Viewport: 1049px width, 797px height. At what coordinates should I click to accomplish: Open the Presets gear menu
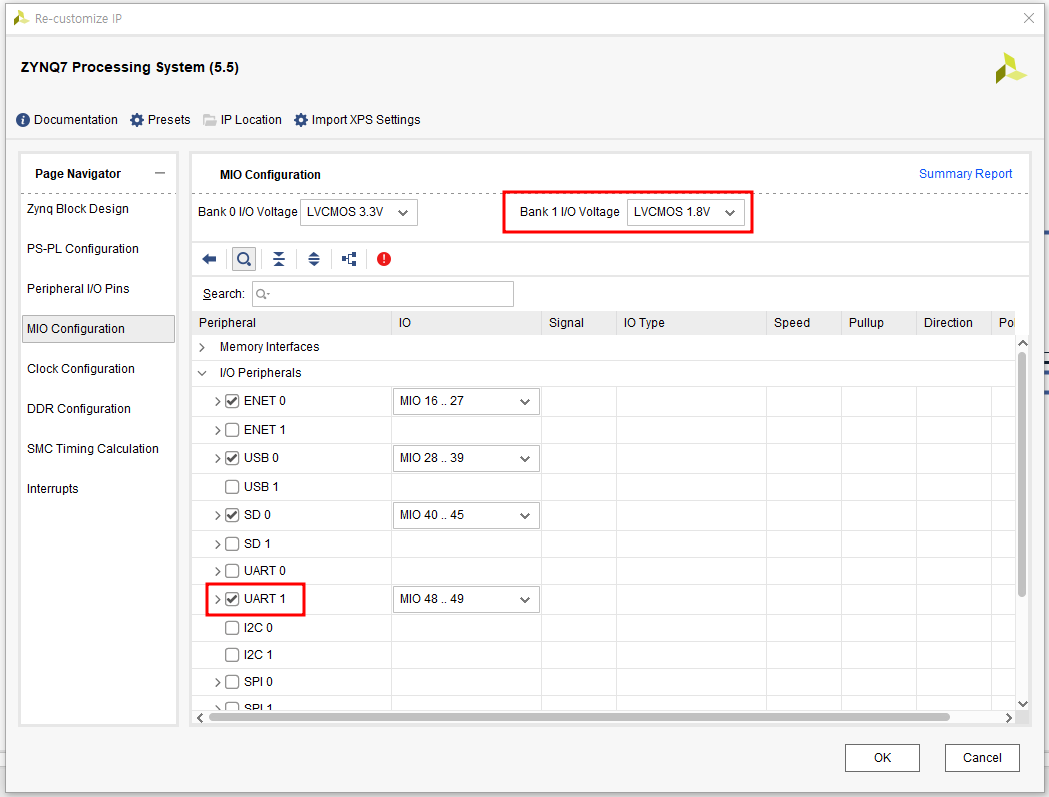coord(161,120)
